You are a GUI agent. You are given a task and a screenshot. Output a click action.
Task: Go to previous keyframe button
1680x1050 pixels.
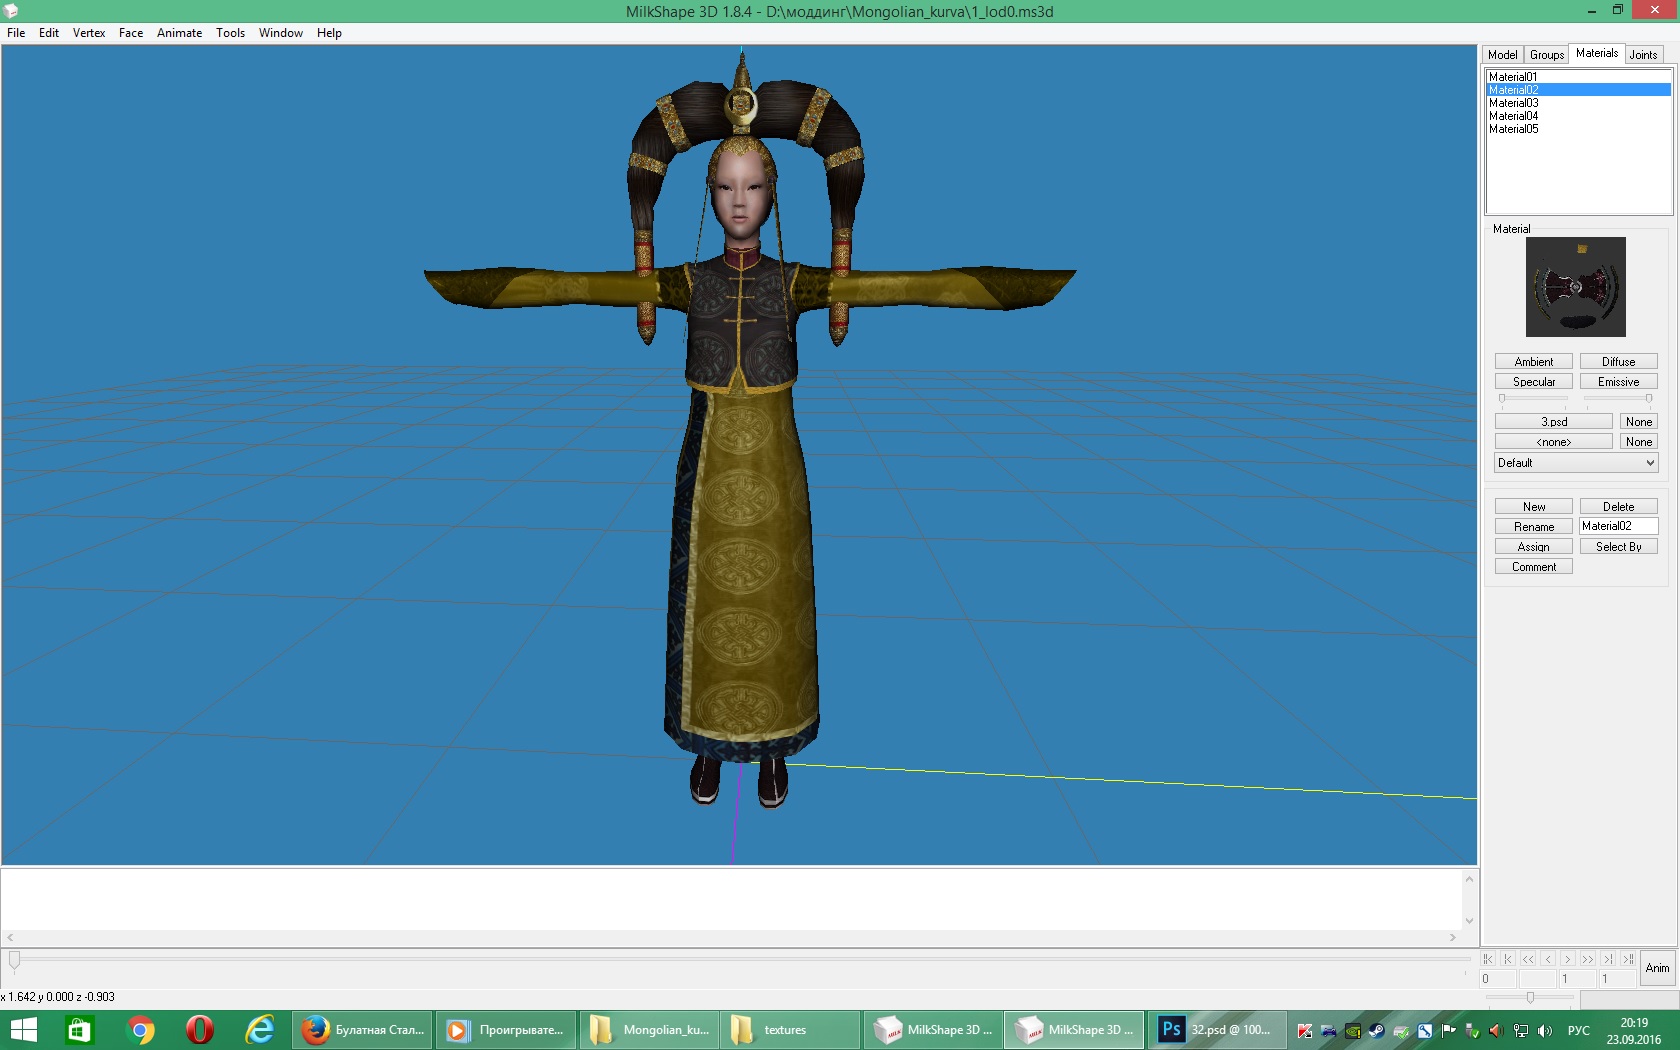pos(1508,959)
